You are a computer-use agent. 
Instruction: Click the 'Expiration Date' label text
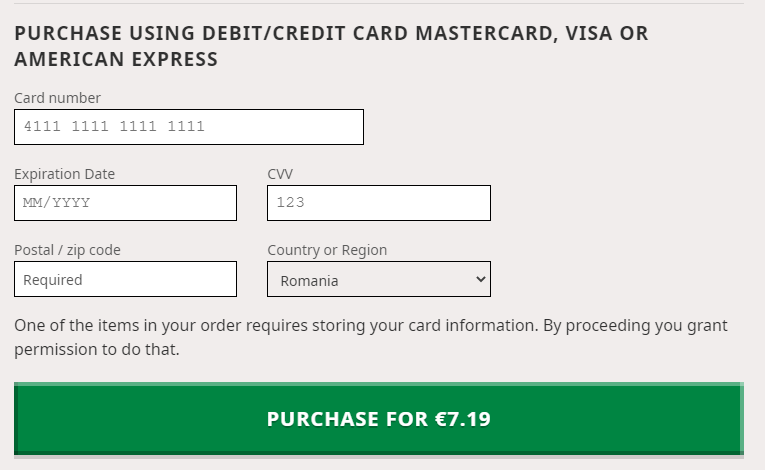(64, 174)
